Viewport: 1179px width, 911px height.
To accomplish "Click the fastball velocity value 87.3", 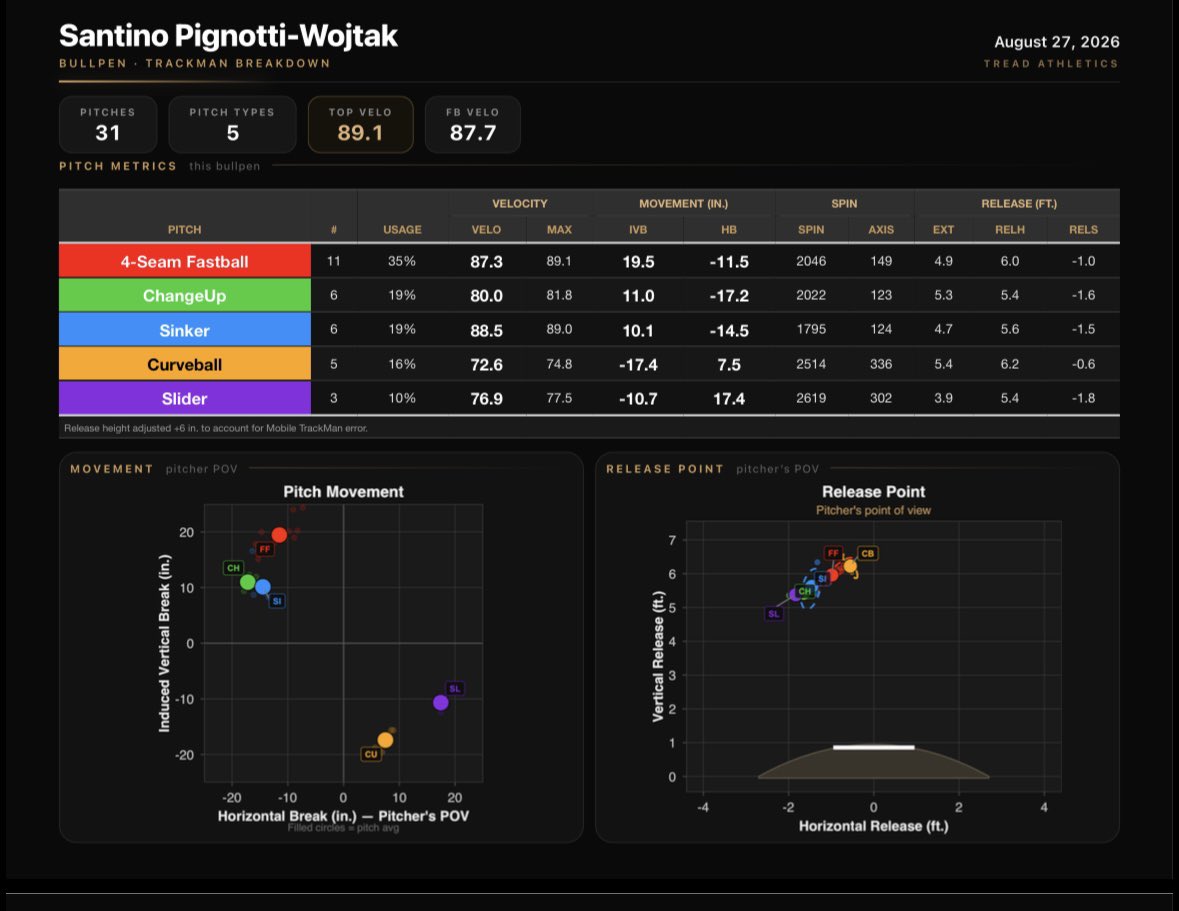I will pyautogui.click(x=486, y=262).
